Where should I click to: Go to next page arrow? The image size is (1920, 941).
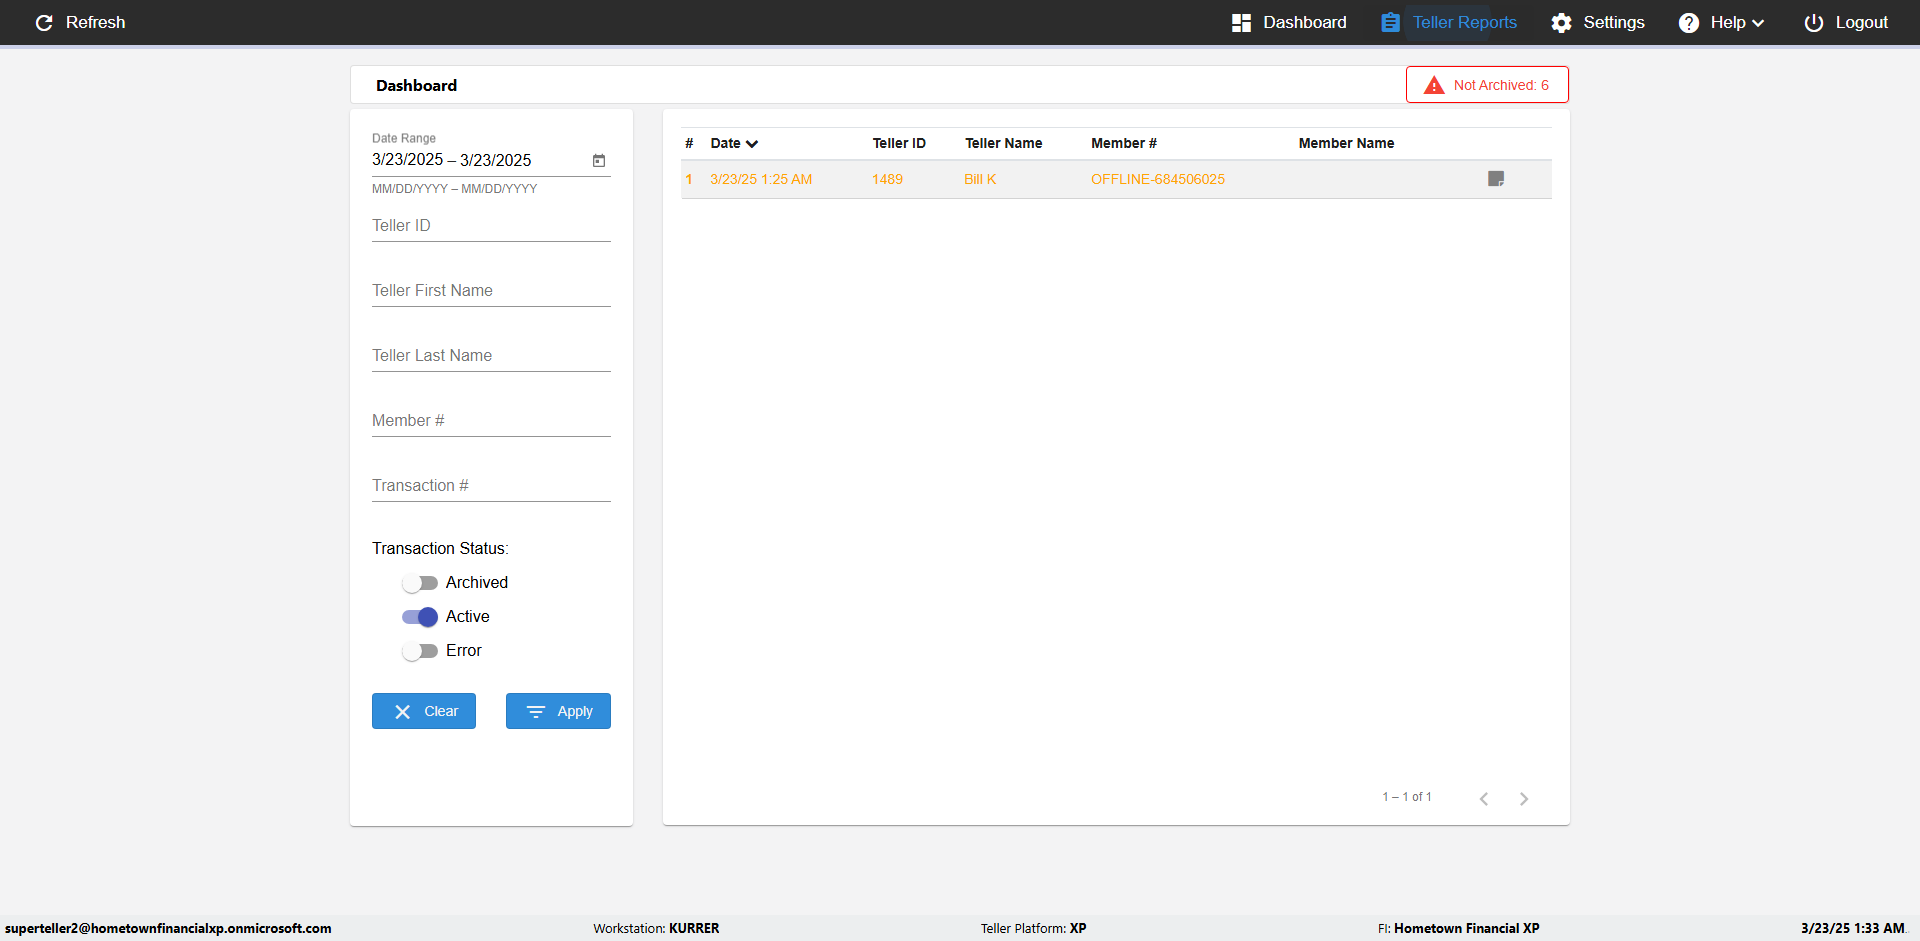(x=1524, y=798)
